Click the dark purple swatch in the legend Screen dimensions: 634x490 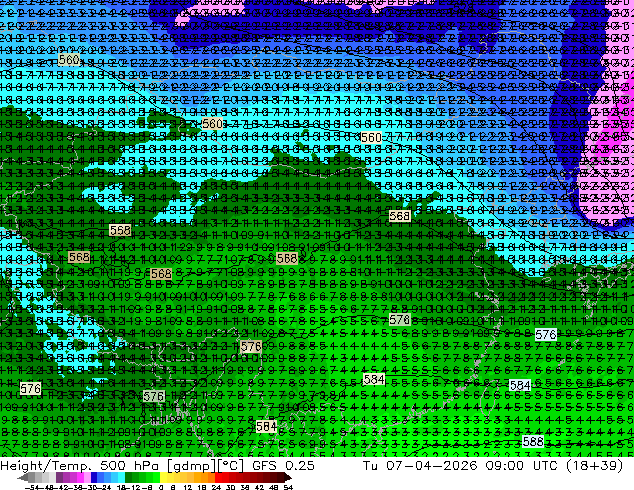coord(59,477)
